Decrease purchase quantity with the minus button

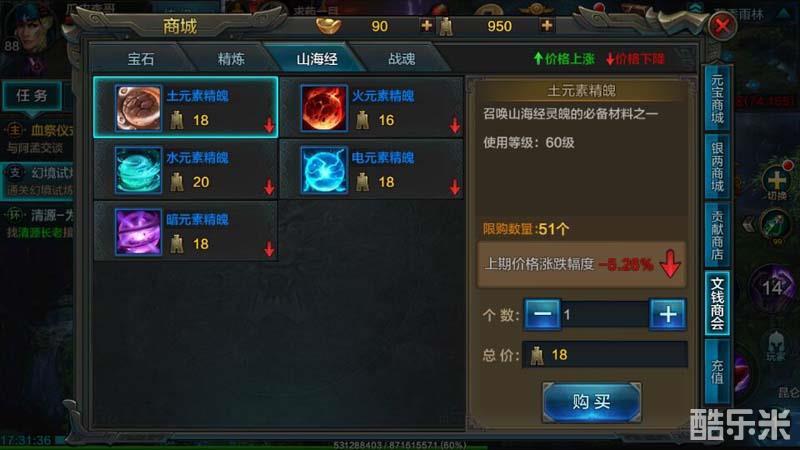[x=542, y=314]
